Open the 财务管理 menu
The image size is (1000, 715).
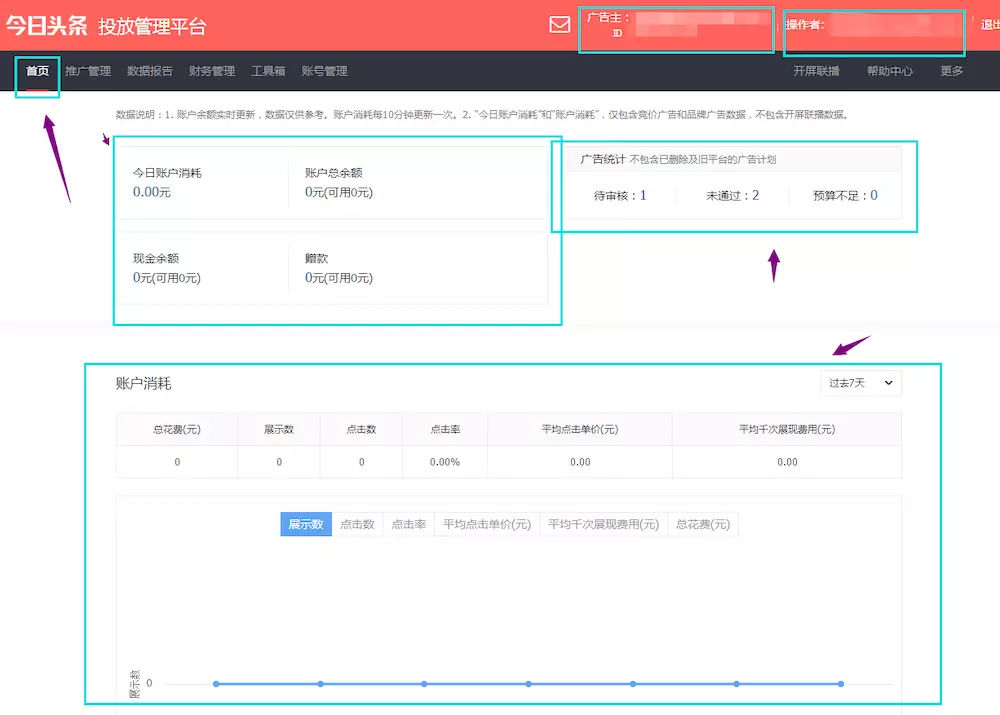click(212, 71)
